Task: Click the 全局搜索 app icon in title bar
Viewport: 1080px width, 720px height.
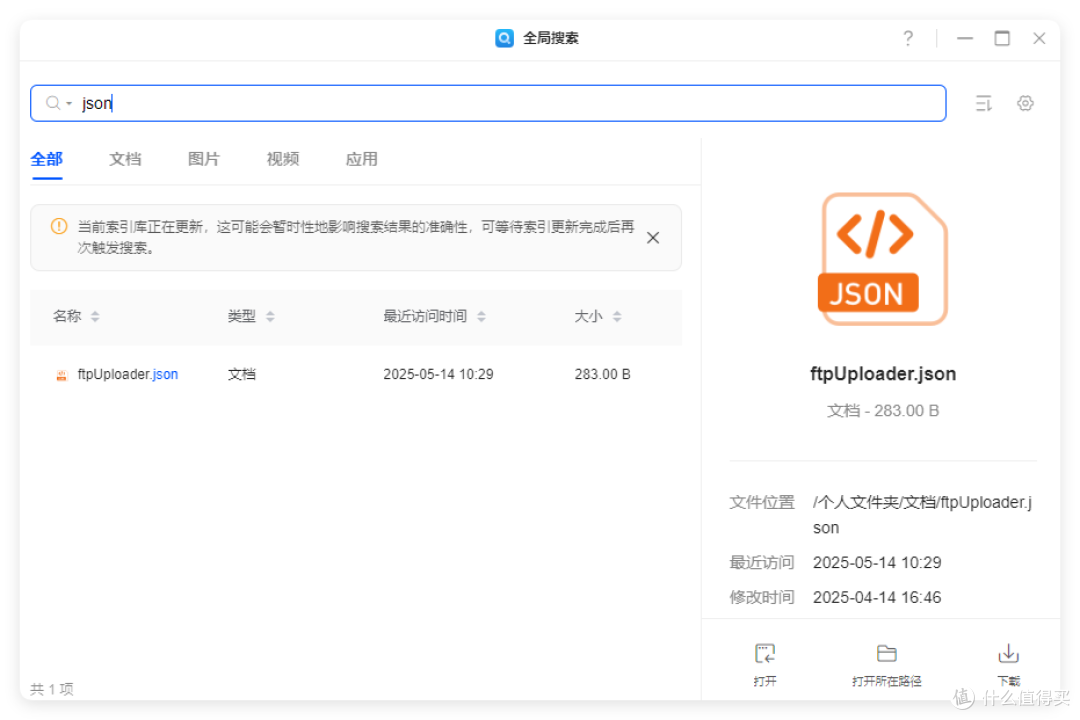Action: pyautogui.click(x=504, y=38)
